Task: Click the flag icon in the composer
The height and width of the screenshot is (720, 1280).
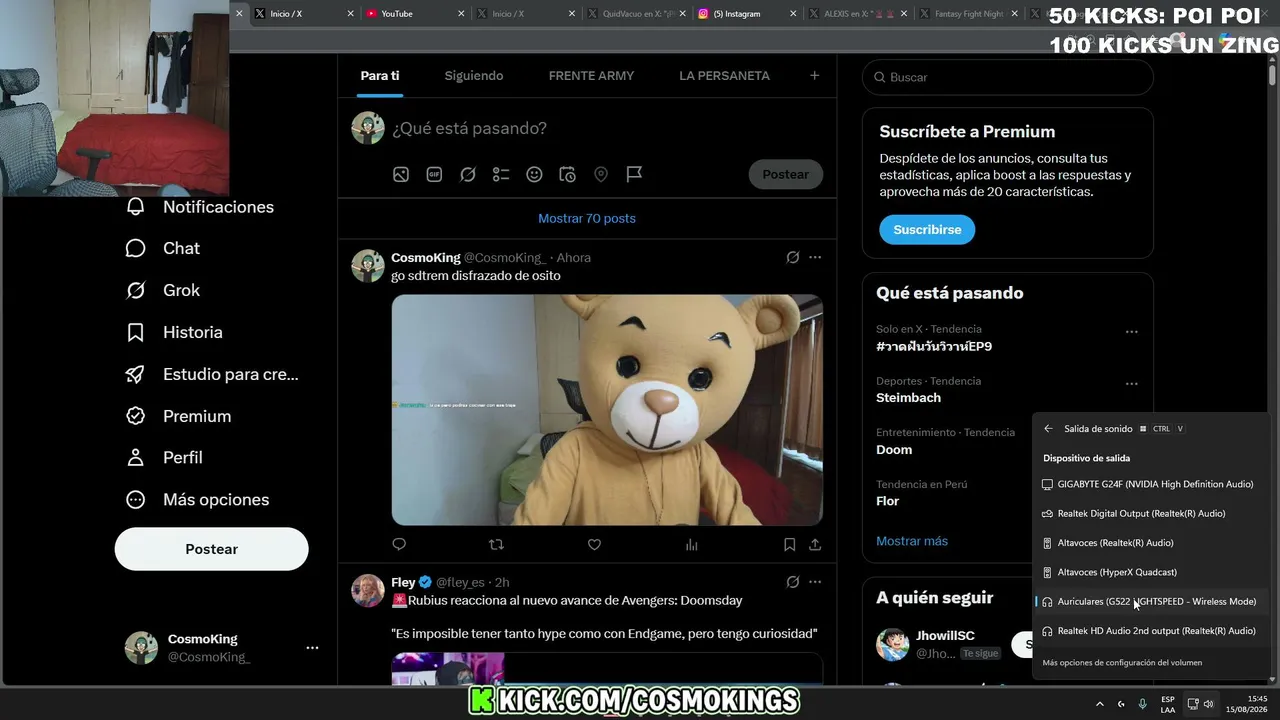Action: pos(634,174)
